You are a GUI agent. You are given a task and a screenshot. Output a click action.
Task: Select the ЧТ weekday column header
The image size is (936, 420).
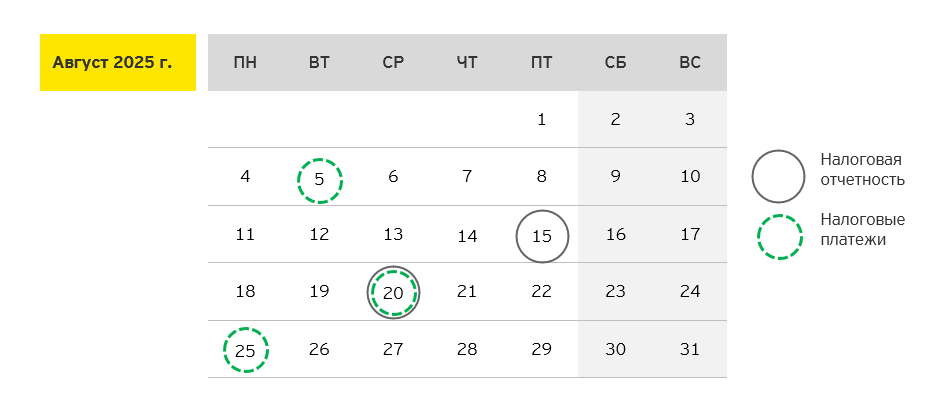pos(467,63)
